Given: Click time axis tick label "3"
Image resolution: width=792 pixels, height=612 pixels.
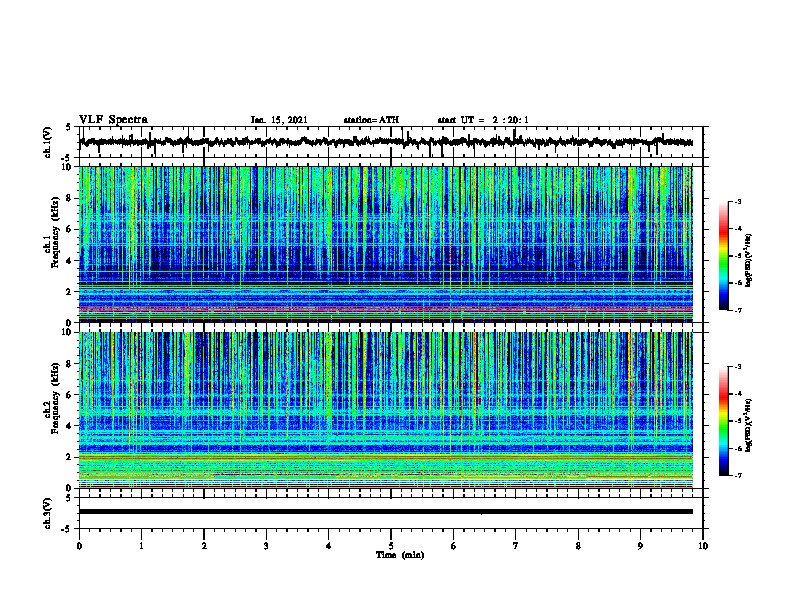Looking at the screenshot, I should click(266, 546).
